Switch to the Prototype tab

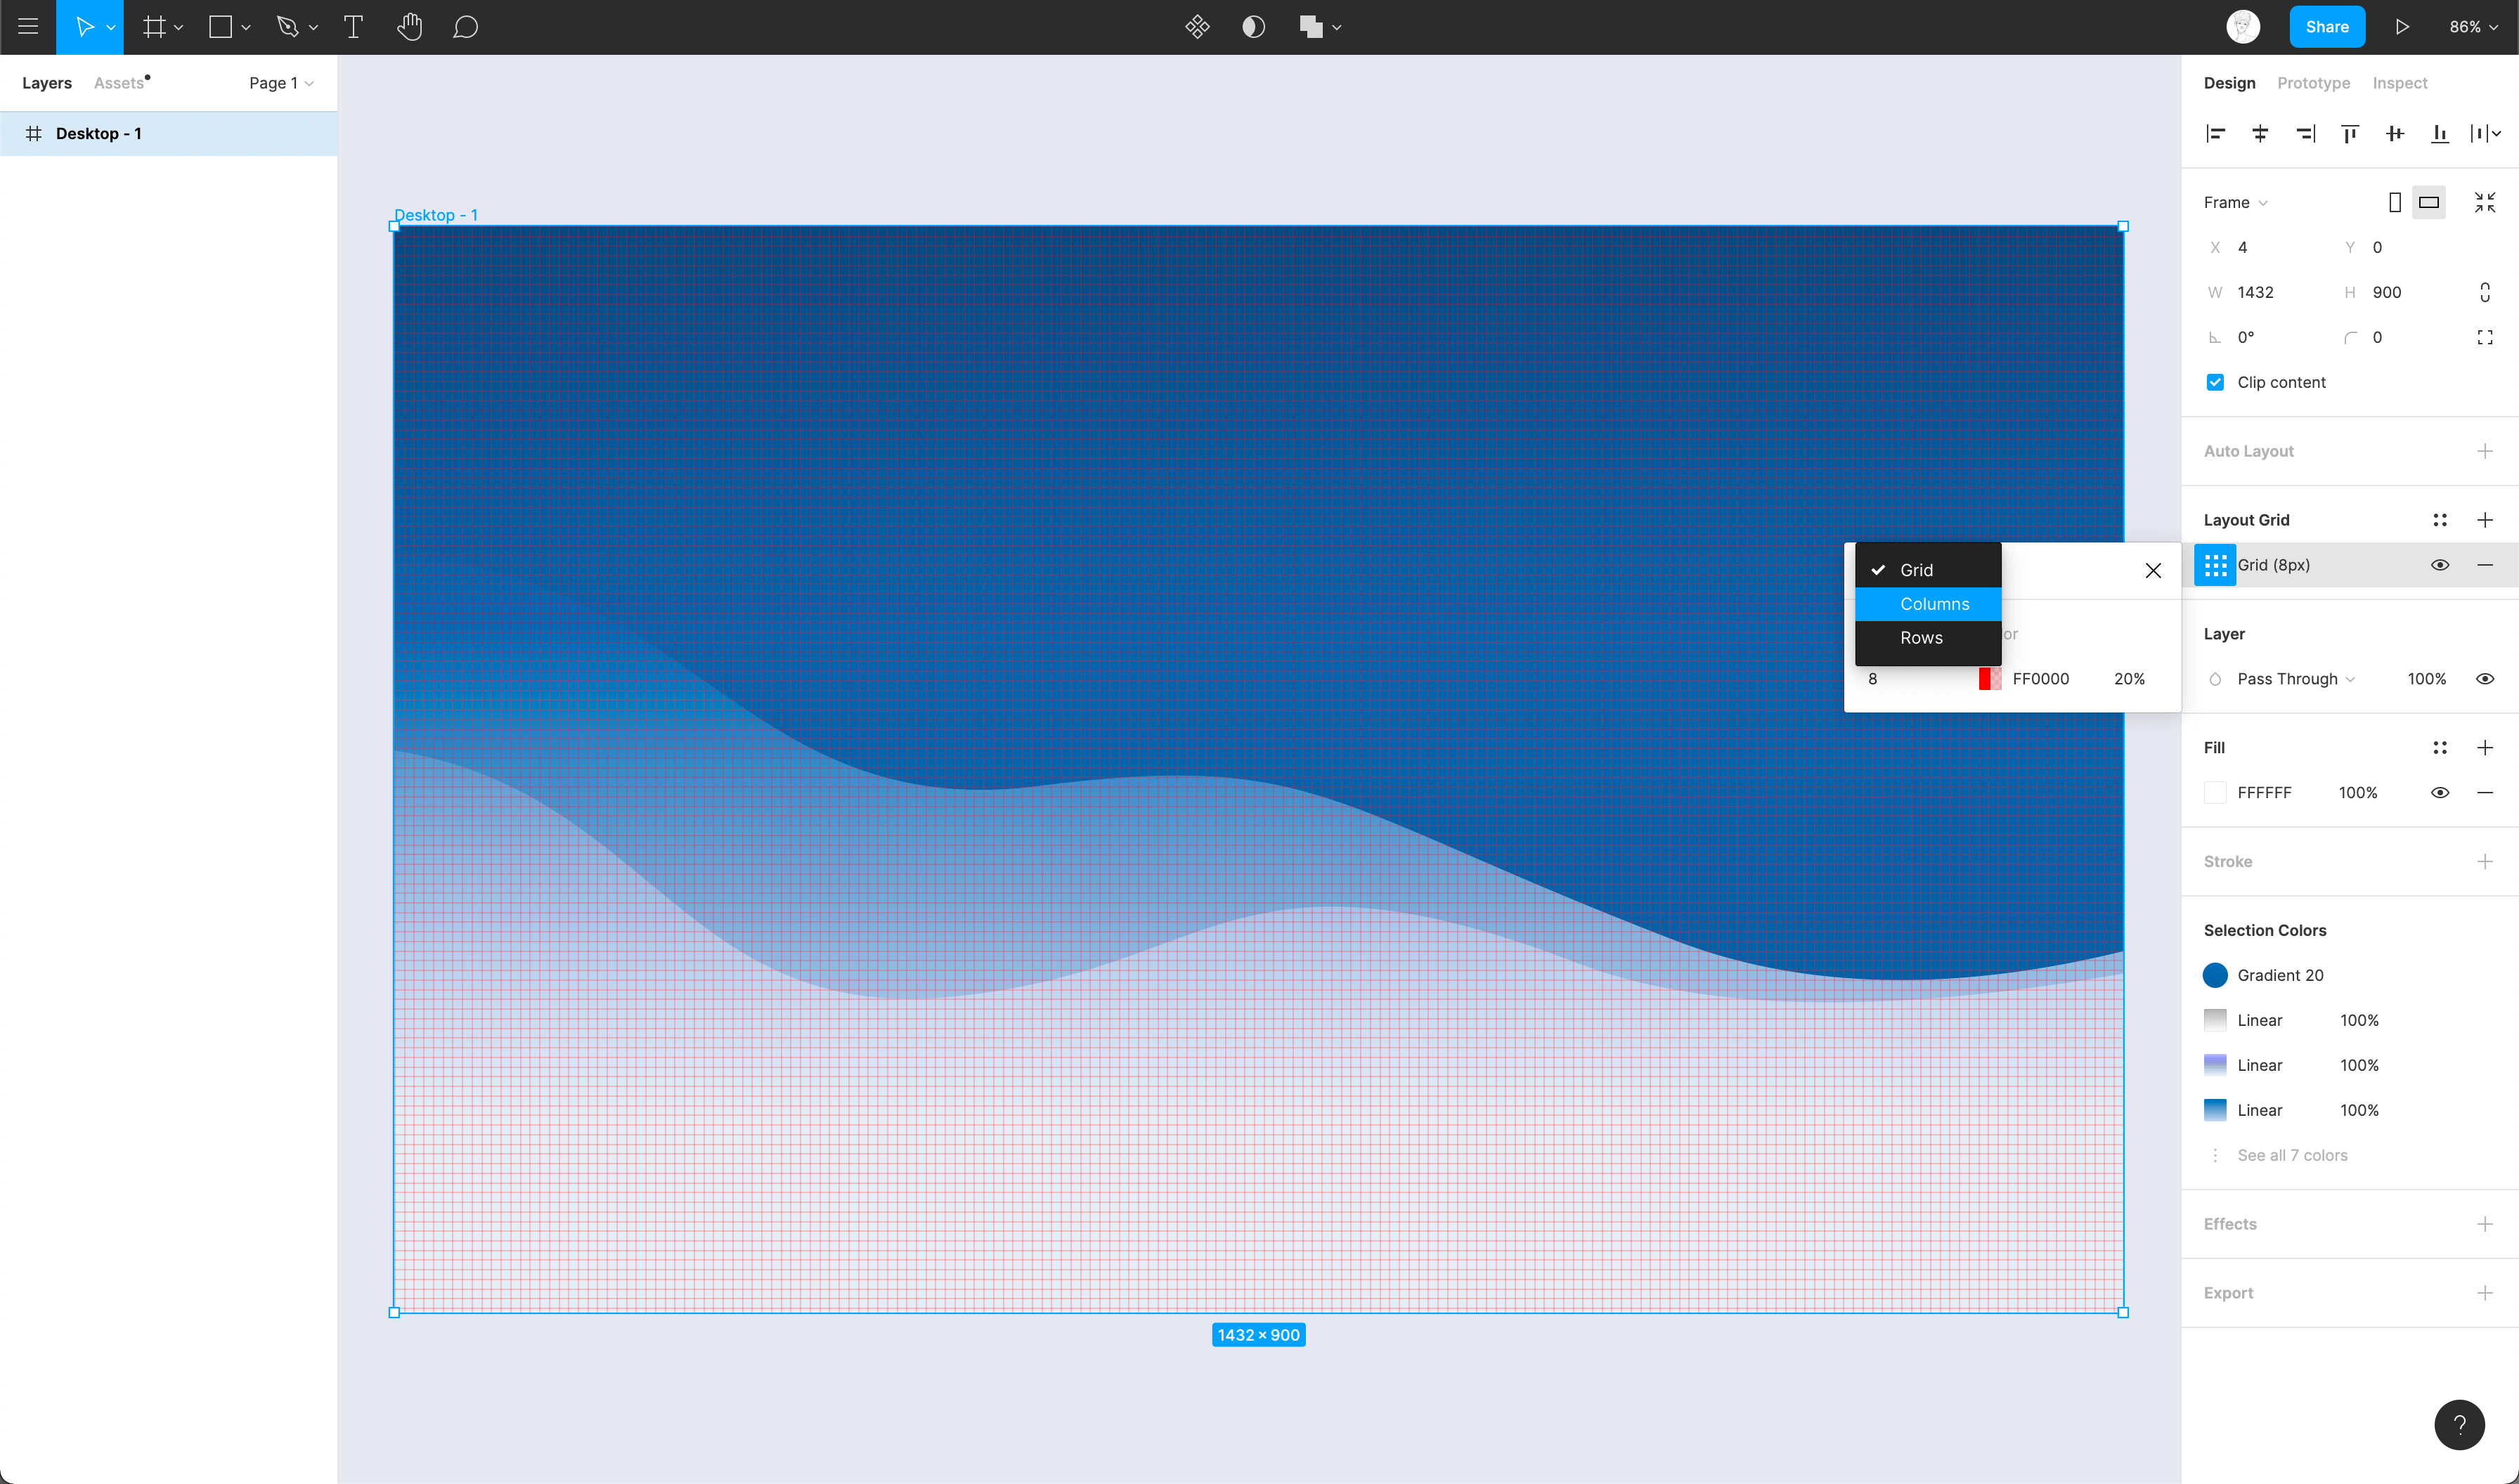(2313, 83)
